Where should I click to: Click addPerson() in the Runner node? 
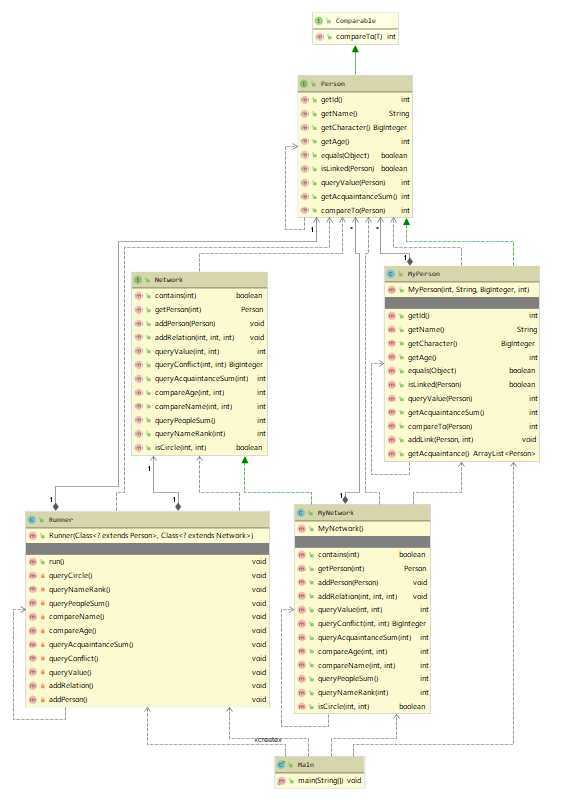68,700
